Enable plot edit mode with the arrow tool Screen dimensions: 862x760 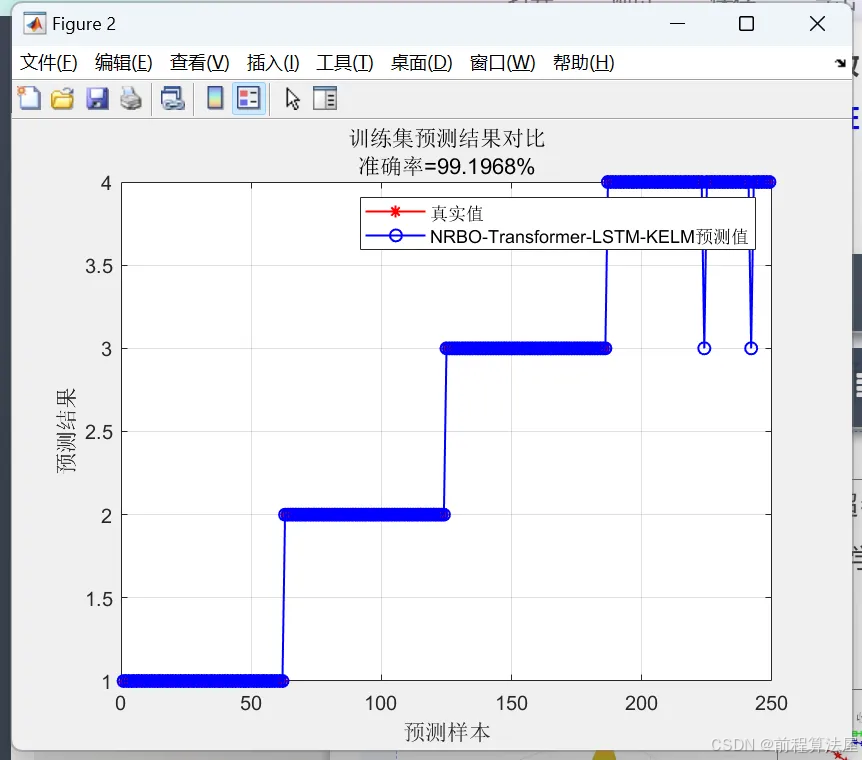pyautogui.click(x=290, y=98)
